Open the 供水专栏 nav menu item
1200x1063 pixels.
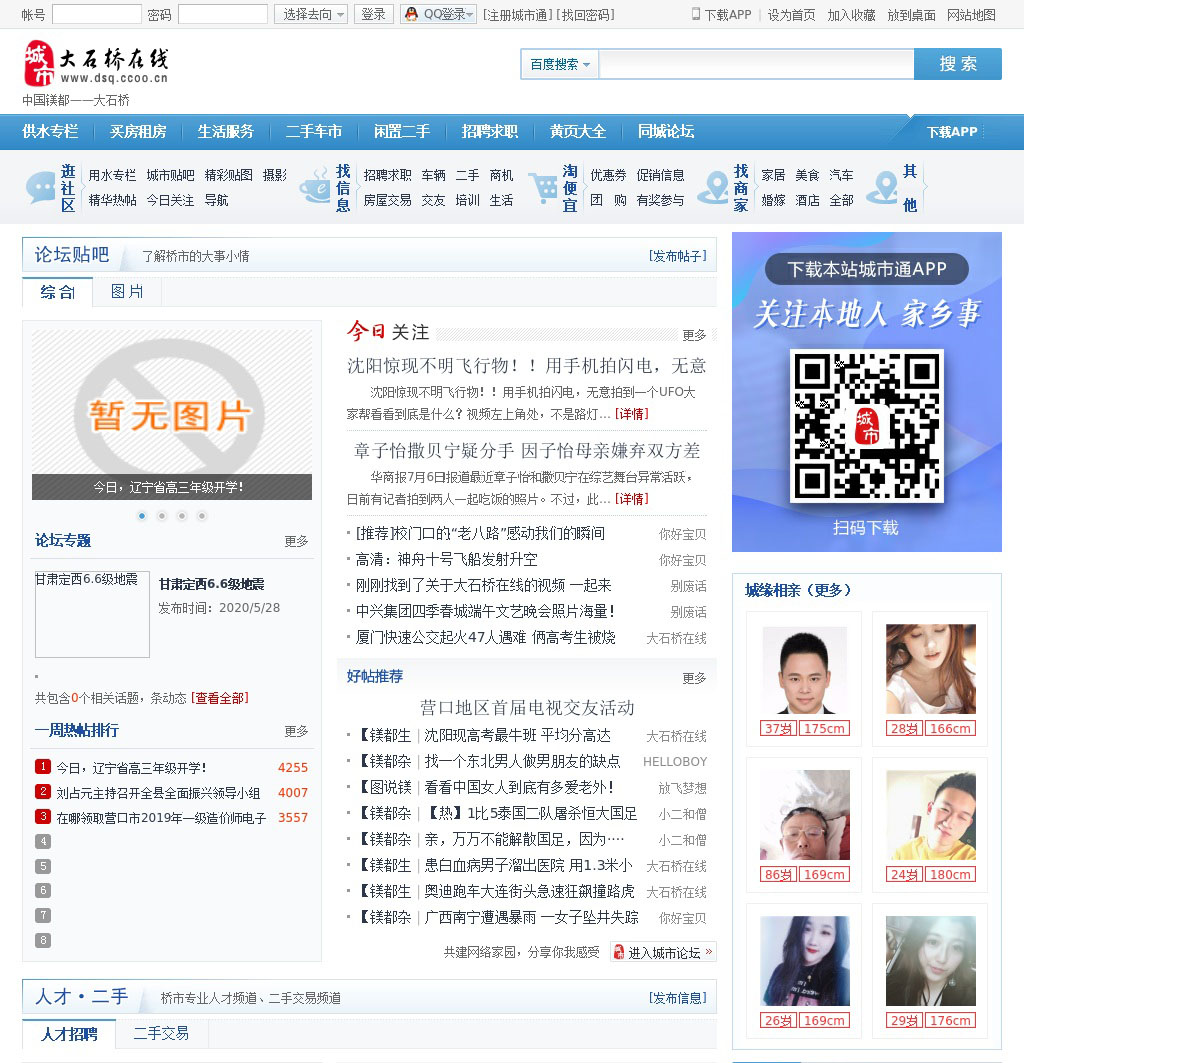point(50,131)
